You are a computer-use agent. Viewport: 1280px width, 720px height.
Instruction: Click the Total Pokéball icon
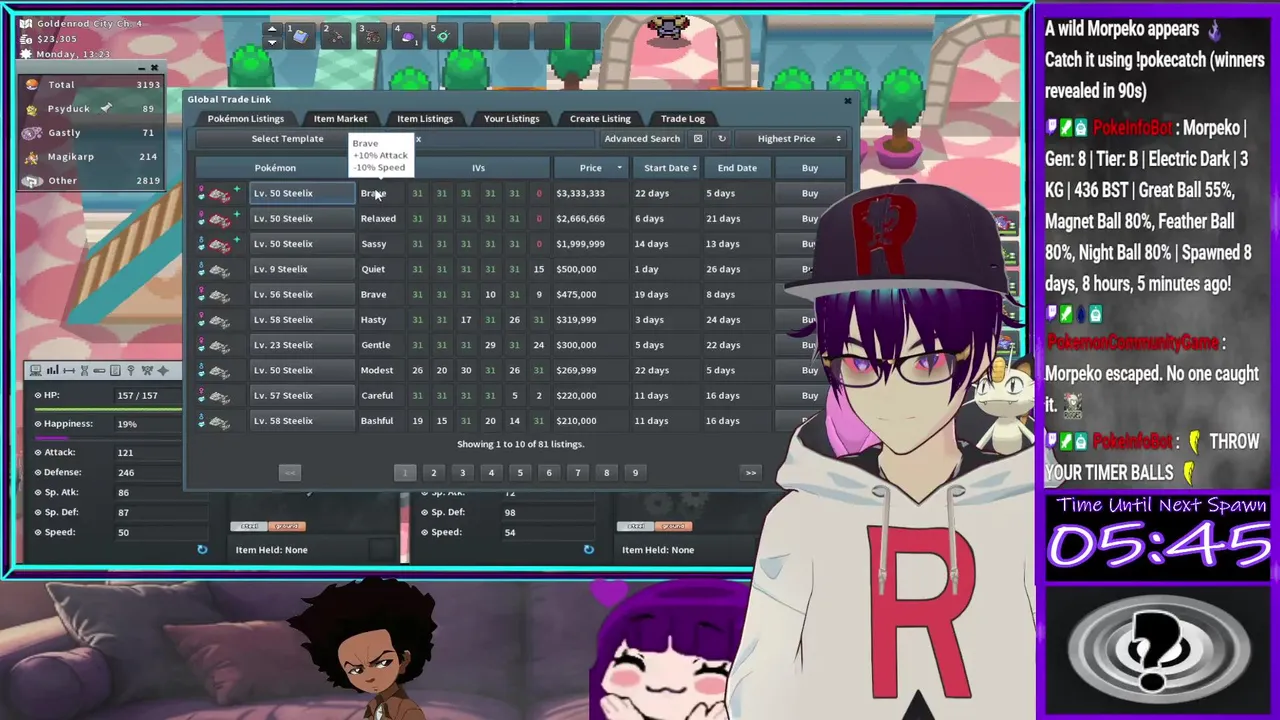32,85
